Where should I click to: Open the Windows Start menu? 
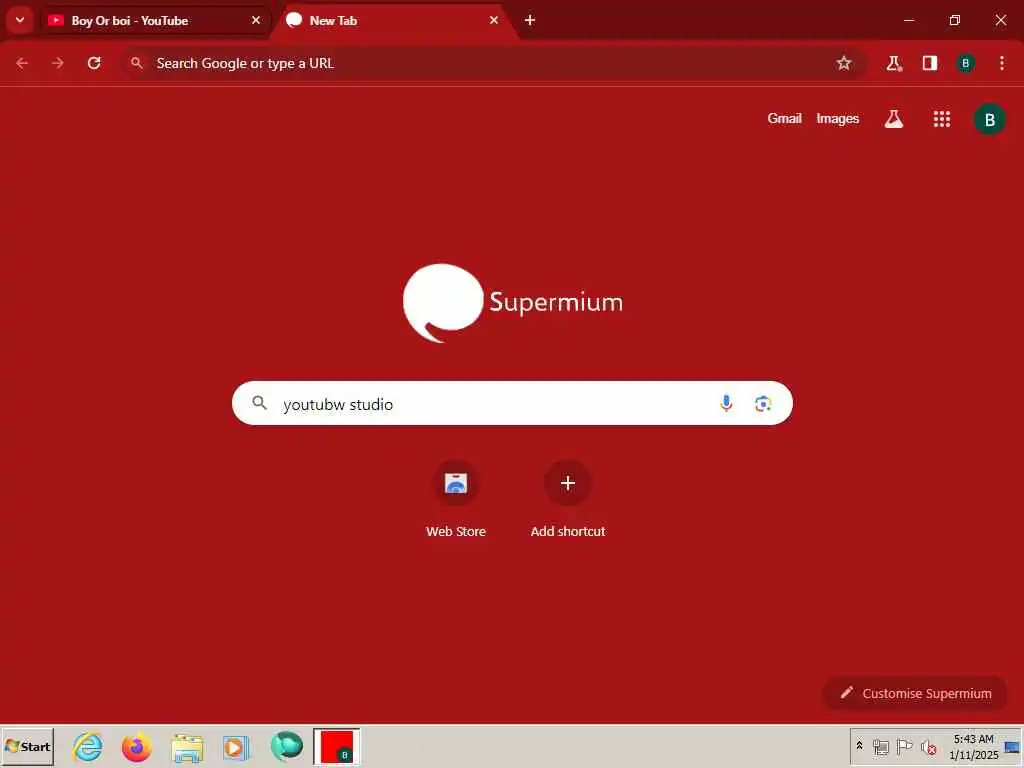[27, 746]
